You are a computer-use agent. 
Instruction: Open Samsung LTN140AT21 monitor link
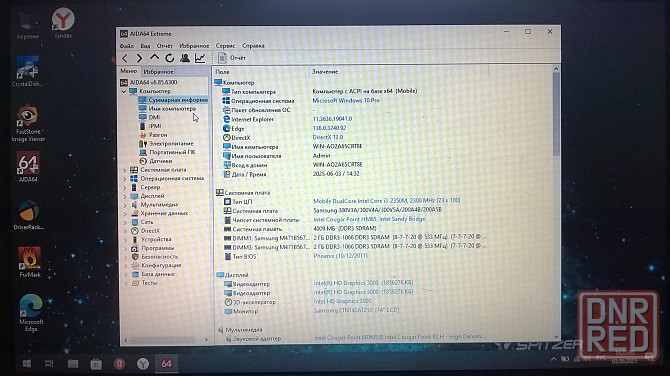(x=356, y=310)
